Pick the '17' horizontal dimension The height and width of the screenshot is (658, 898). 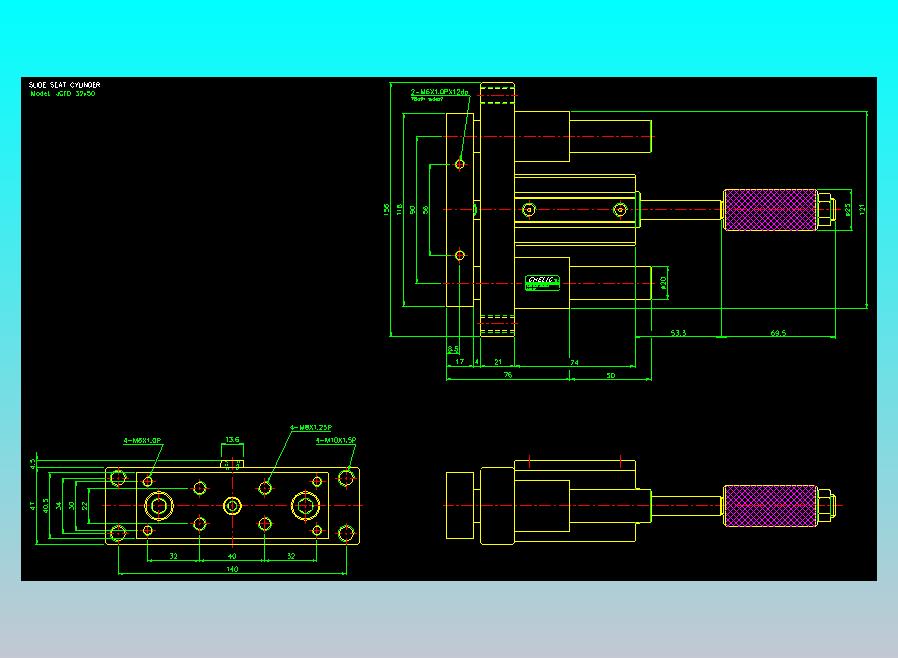click(x=459, y=362)
